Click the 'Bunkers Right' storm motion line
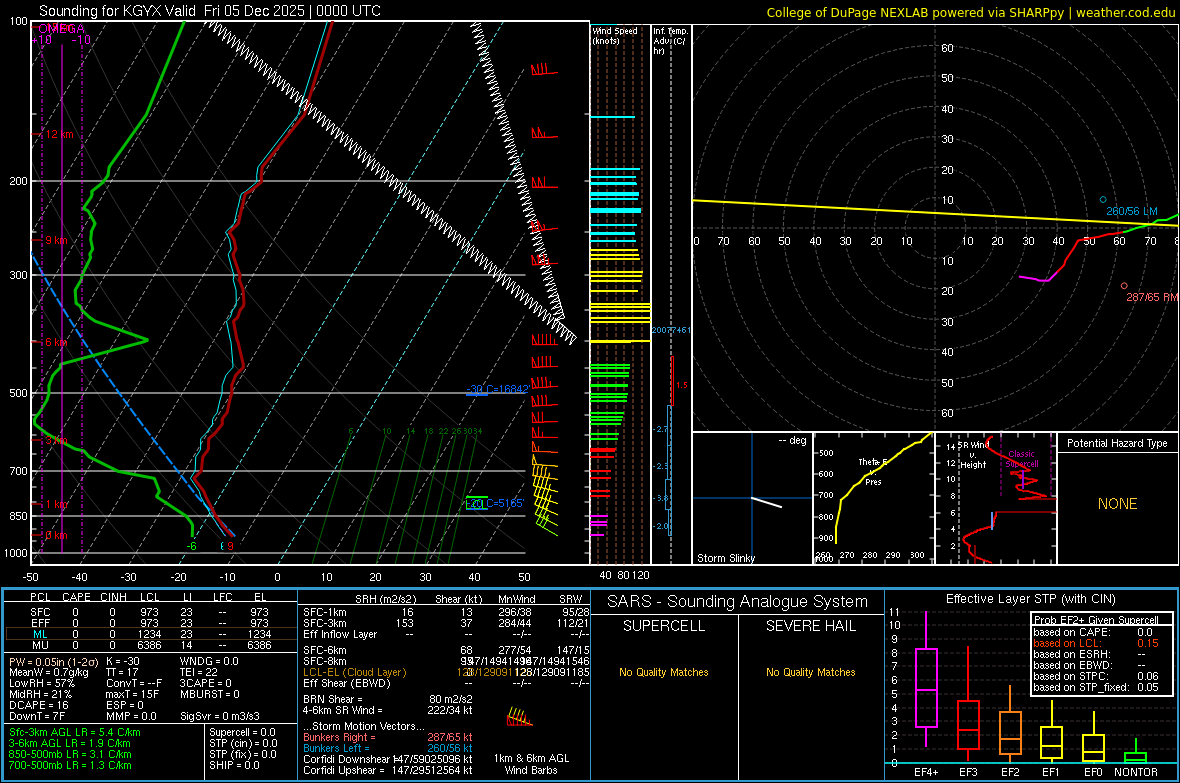 tap(388, 738)
